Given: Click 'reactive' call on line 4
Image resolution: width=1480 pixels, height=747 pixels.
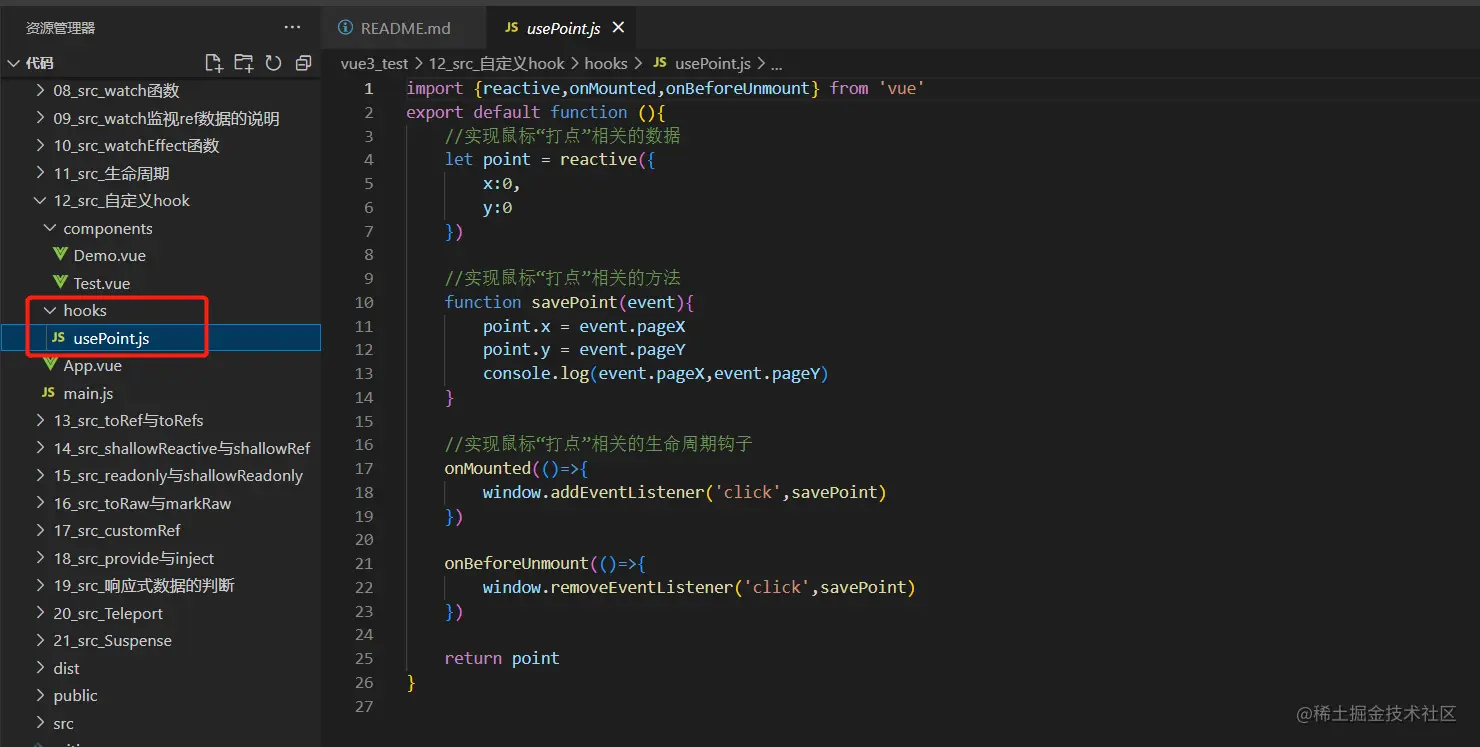Looking at the screenshot, I should click(x=598, y=159).
